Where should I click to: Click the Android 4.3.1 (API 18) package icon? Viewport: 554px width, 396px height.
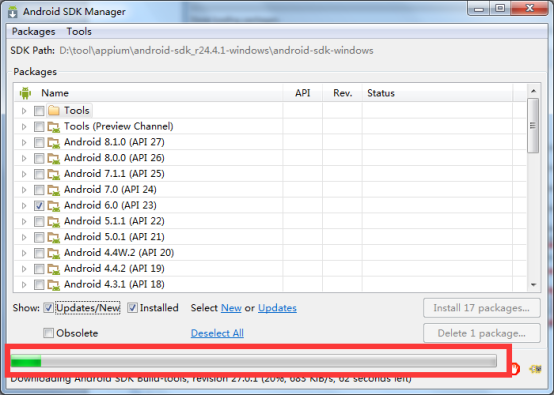tap(54, 284)
